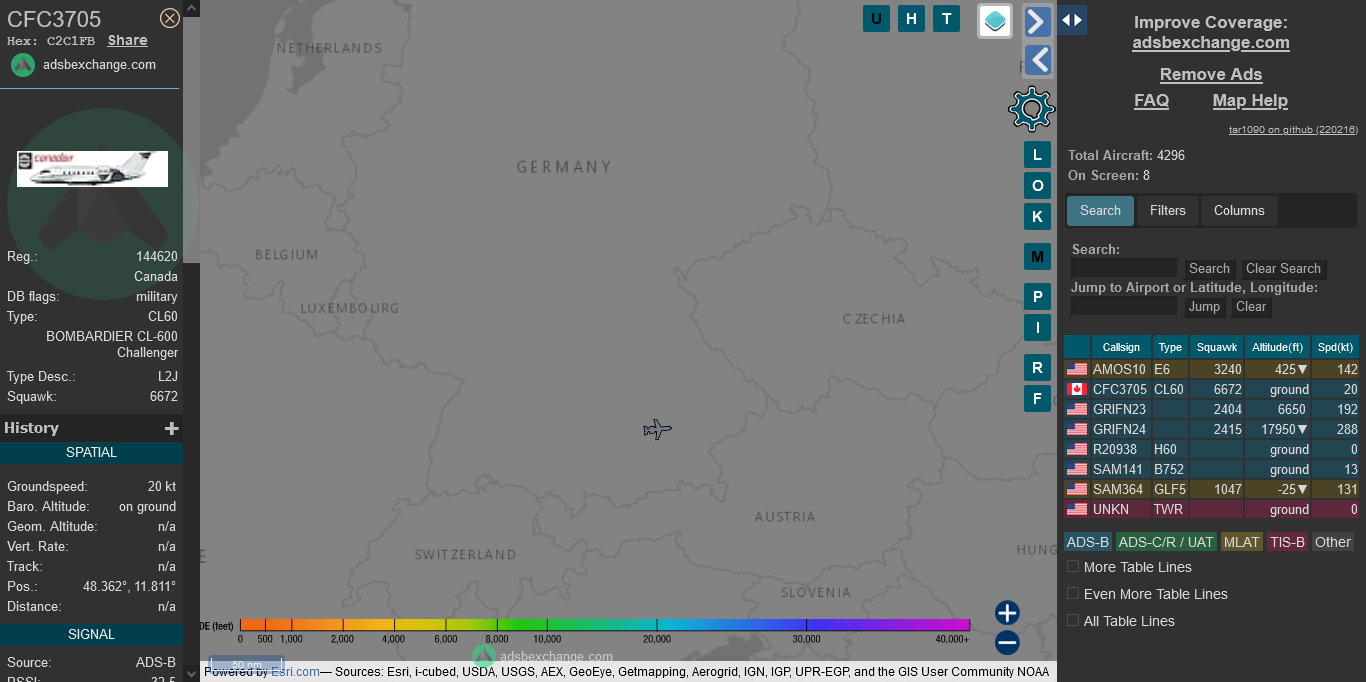Viewport: 1366px width, 682px height.
Task: Click the Remove Ads link
Action: point(1211,75)
